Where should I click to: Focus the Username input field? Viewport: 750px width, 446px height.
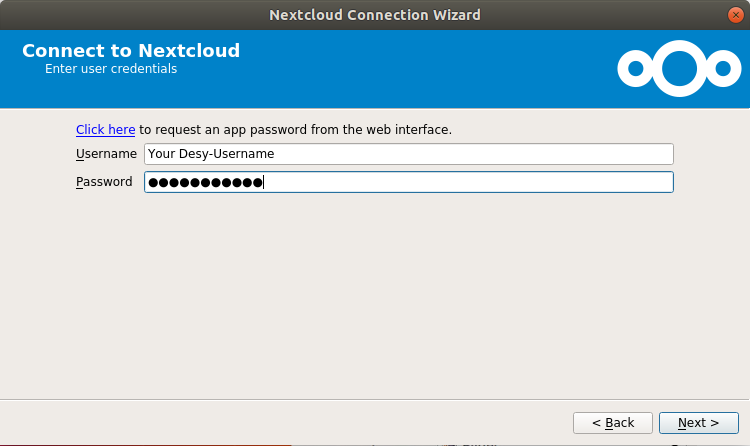point(408,154)
